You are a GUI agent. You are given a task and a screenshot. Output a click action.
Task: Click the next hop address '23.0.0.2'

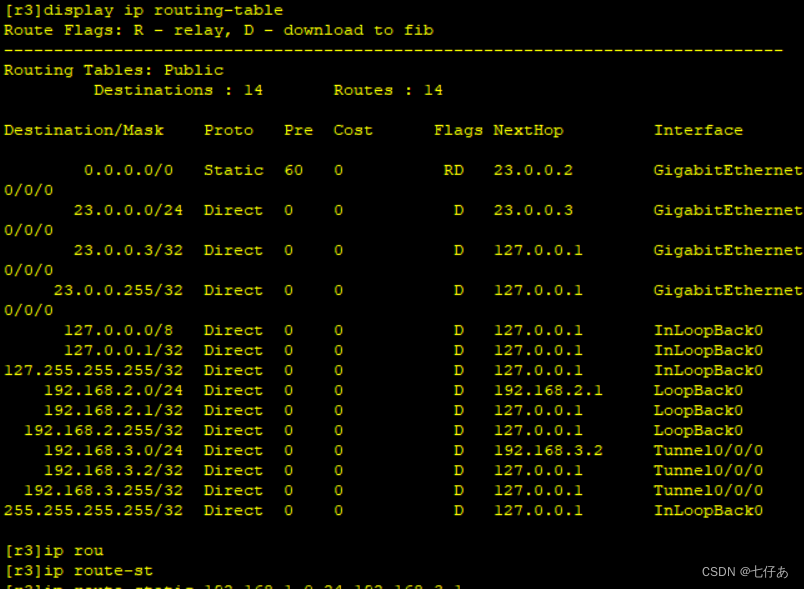coord(532,170)
